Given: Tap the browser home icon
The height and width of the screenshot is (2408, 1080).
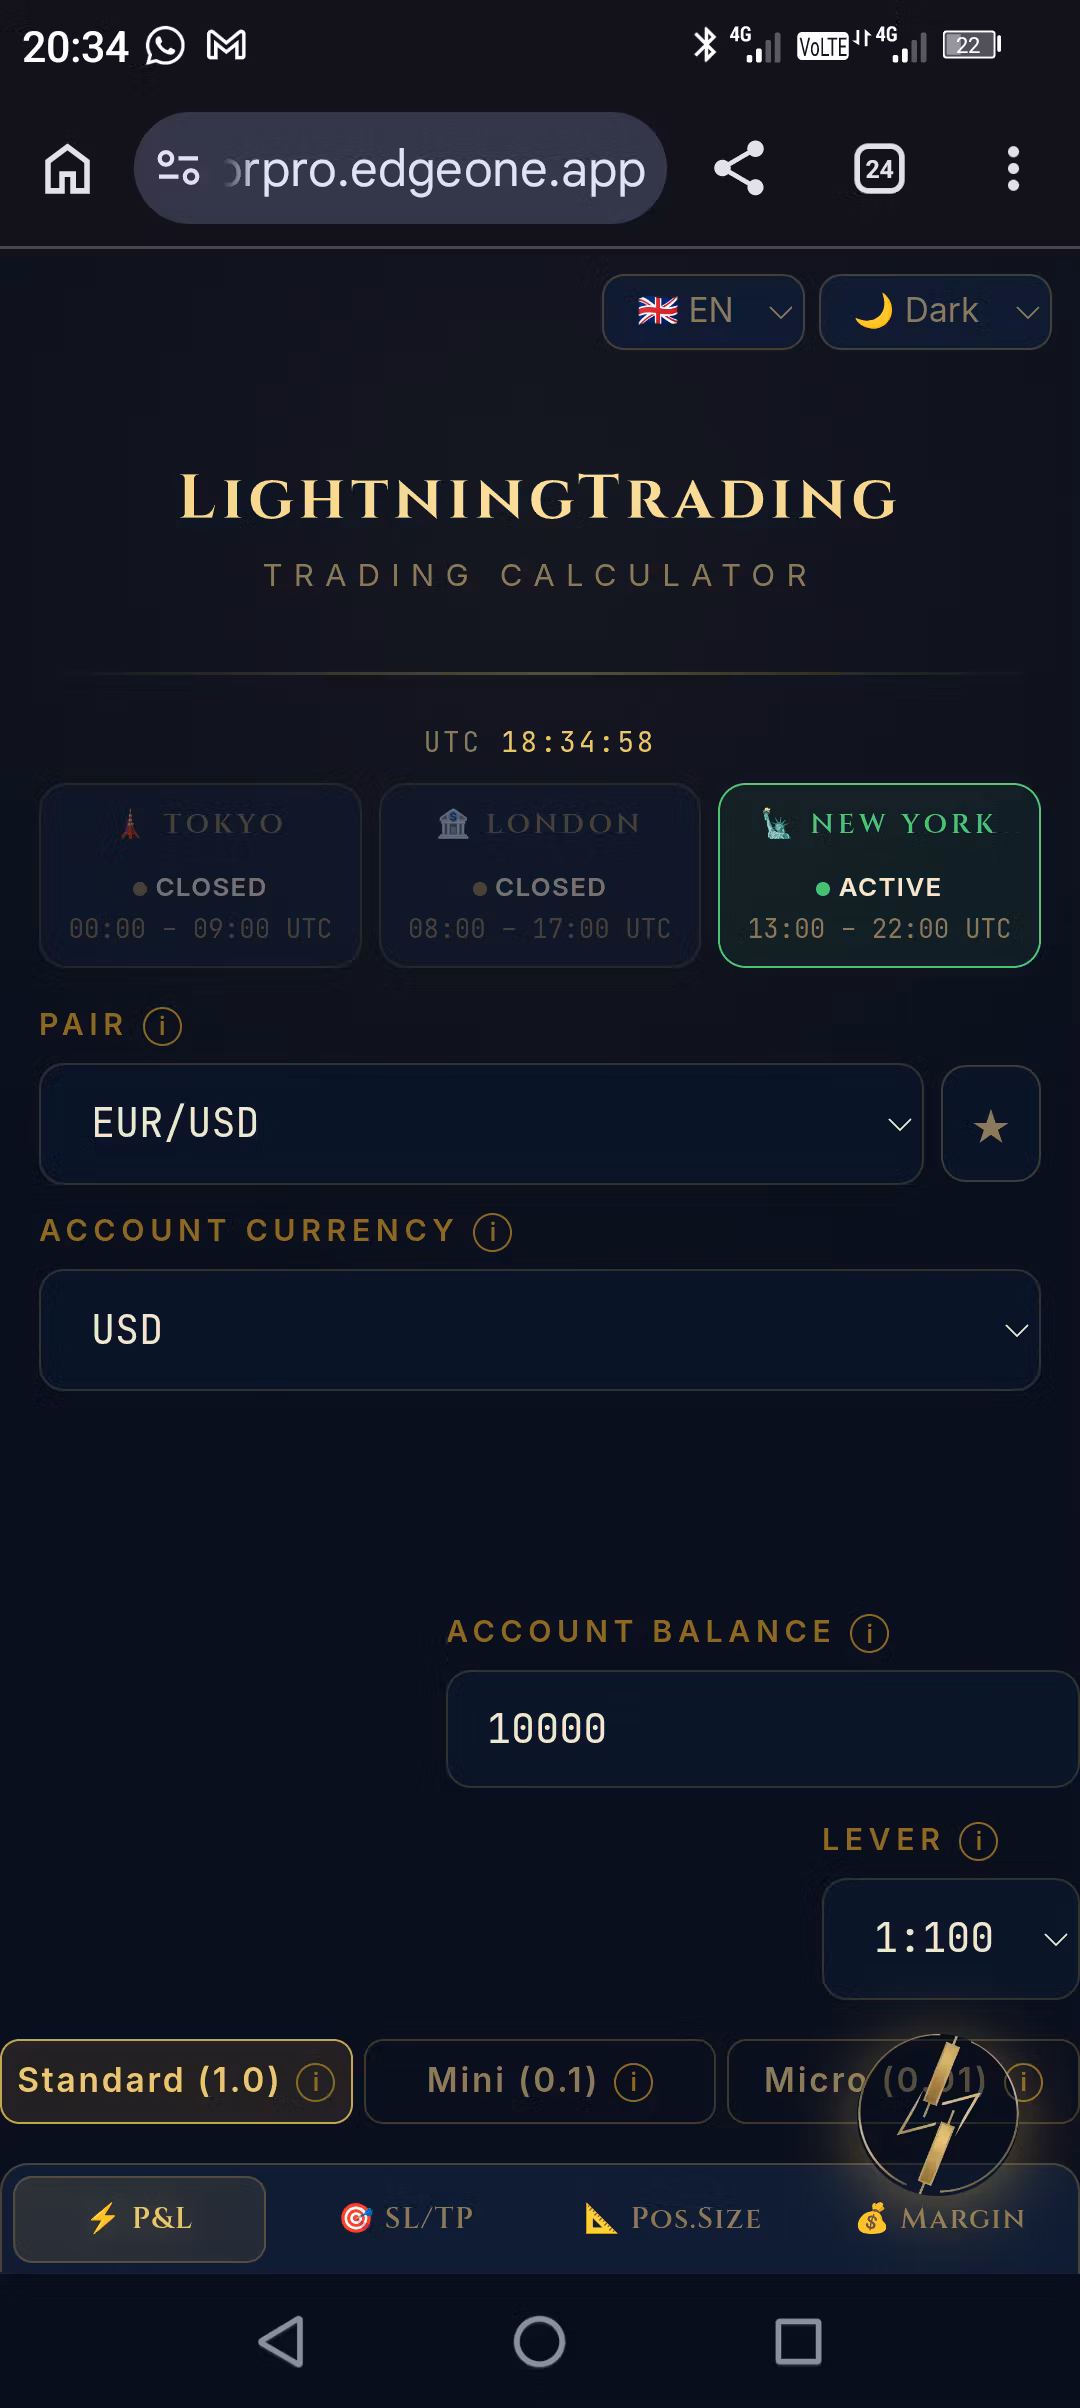Looking at the screenshot, I should (67, 168).
